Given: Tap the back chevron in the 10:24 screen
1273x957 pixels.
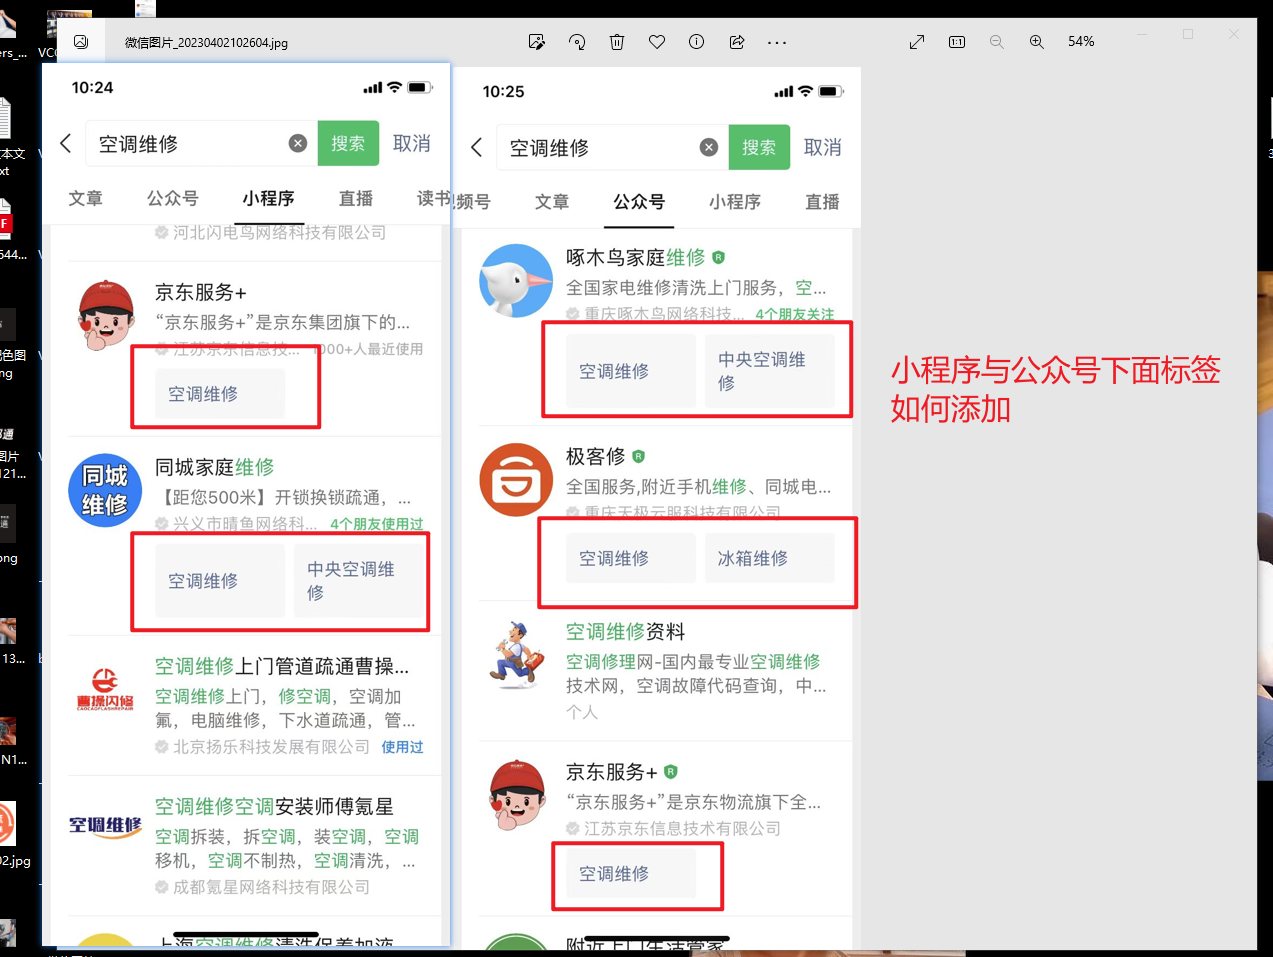Looking at the screenshot, I should click(x=66, y=143).
